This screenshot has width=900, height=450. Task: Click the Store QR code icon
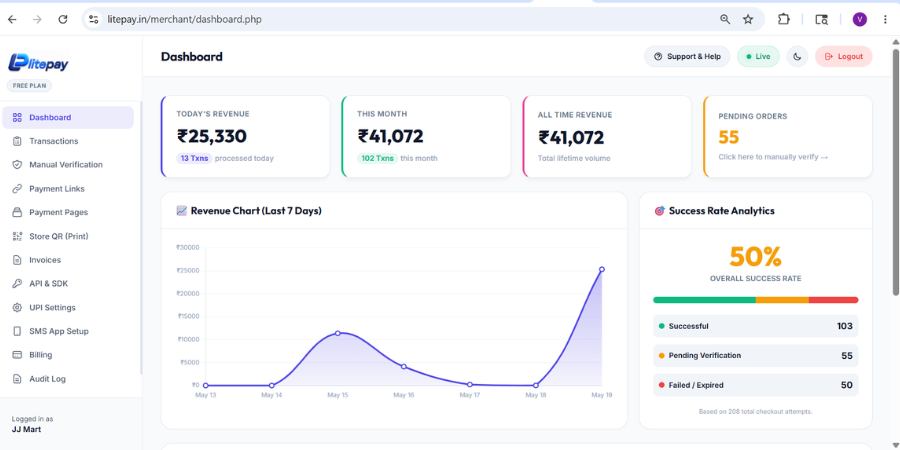[x=17, y=236]
